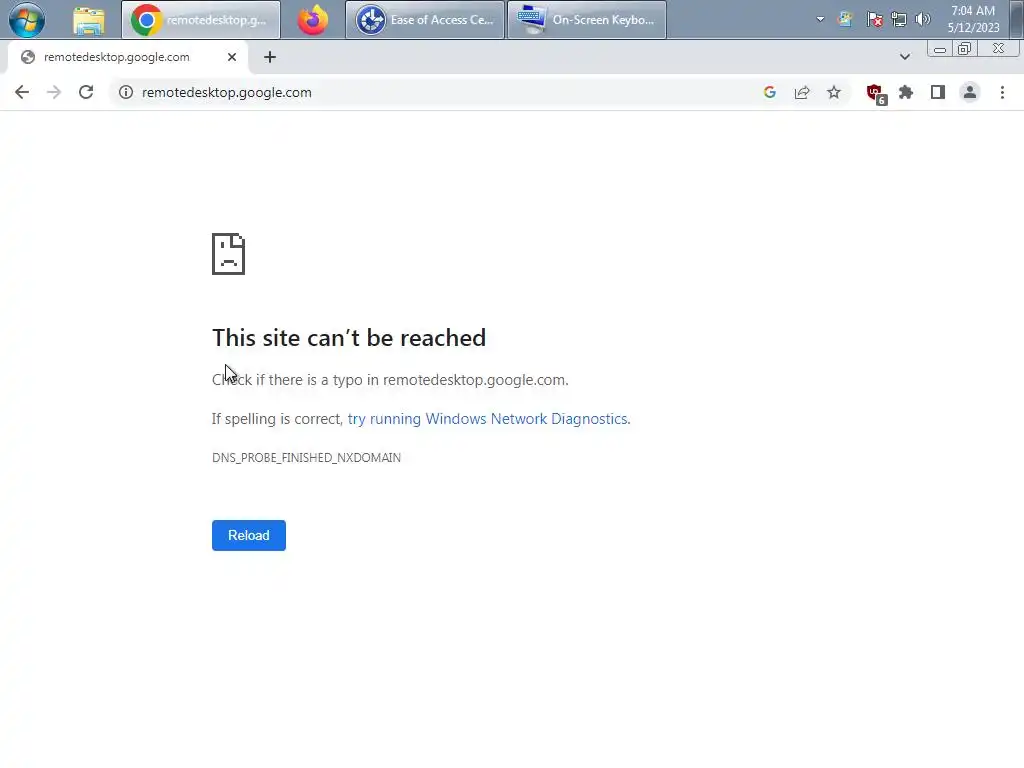Screen dimensions: 1024x768
Task: Expand the Chrome tab search chevron
Action: coord(904,57)
